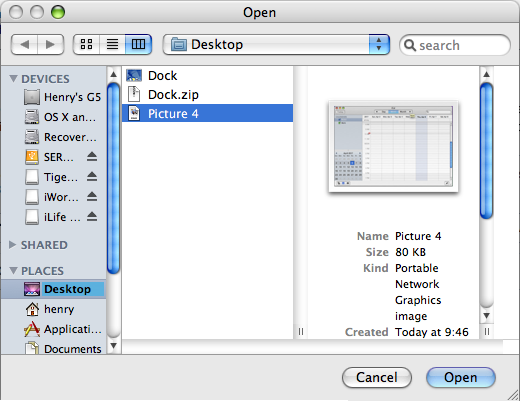Click the sidebar scroll down arrow
This screenshot has height=401, width=520.
click(x=113, y=346)
